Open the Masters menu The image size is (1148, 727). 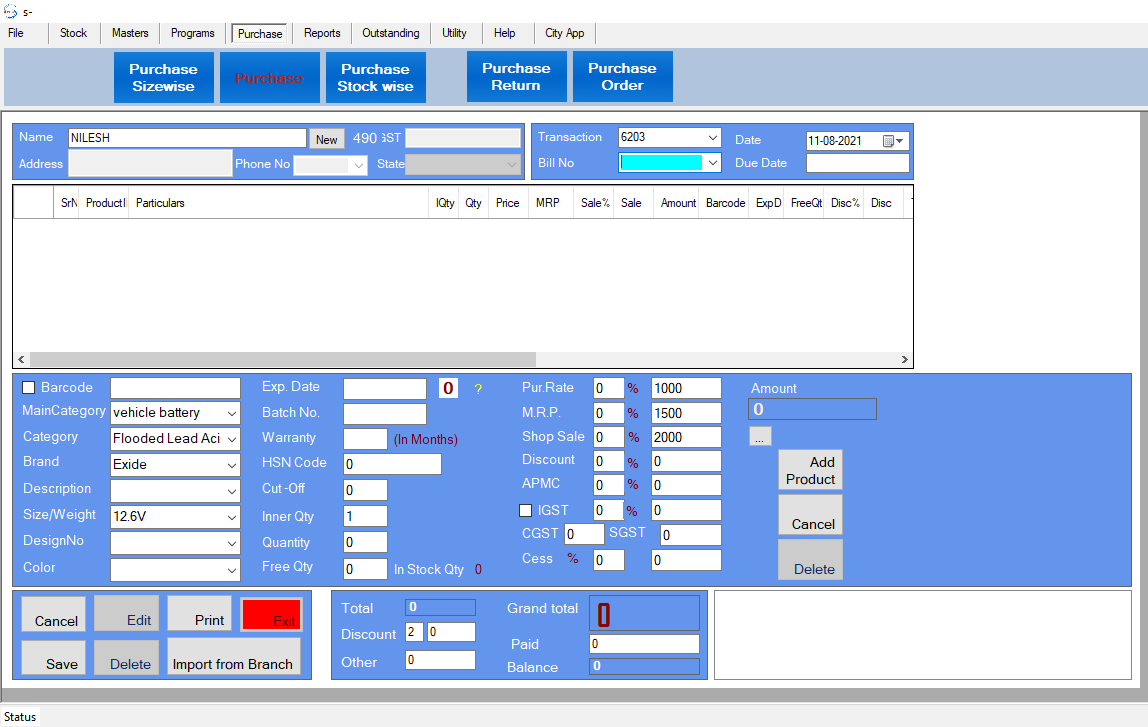coord(130,33)
